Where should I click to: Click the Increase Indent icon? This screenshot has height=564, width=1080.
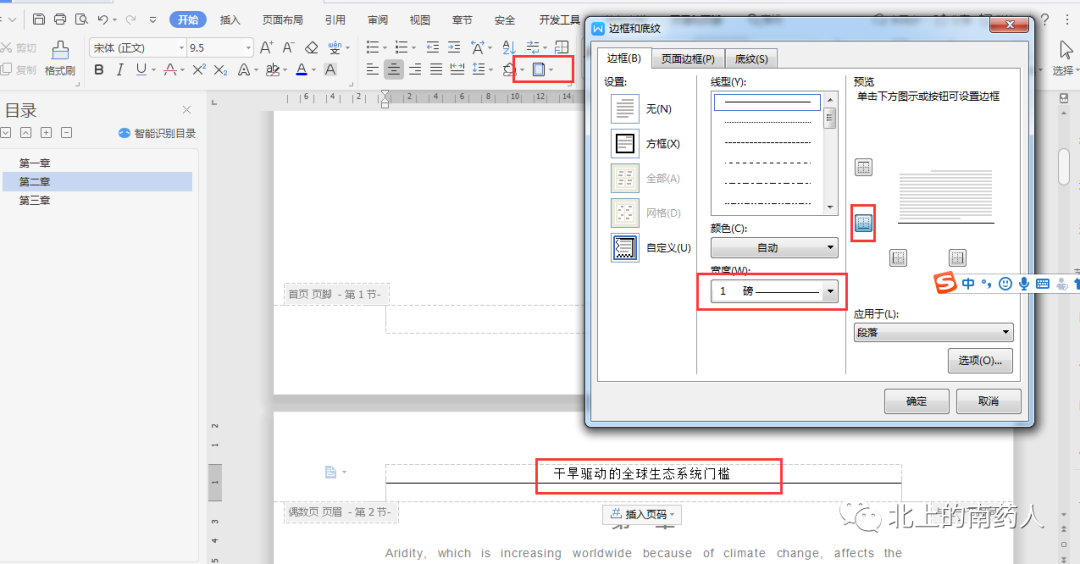[x=454, y=48]
